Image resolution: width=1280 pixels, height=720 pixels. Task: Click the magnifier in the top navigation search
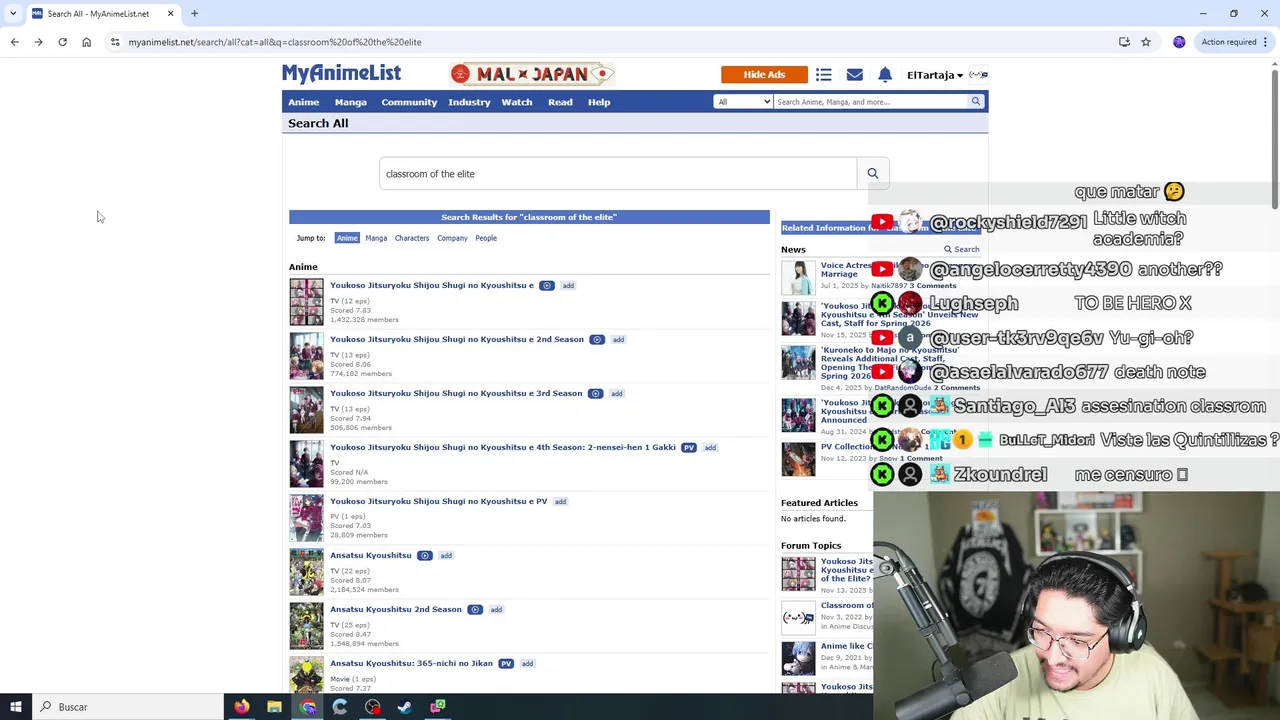[x=976, y=101]
